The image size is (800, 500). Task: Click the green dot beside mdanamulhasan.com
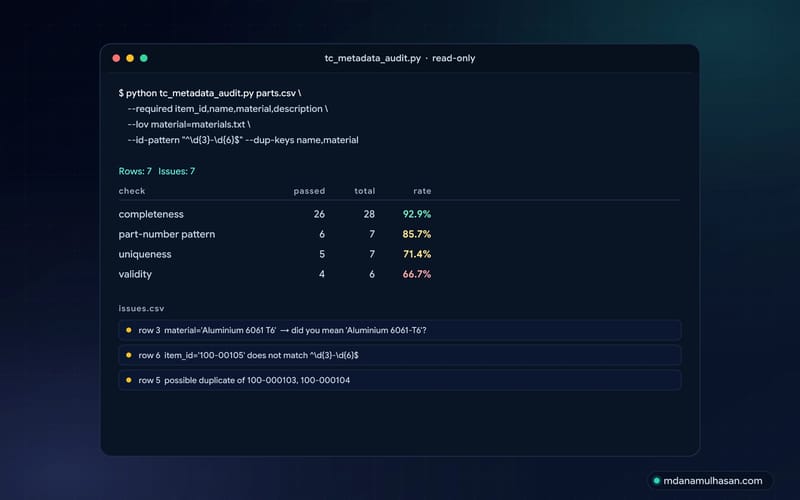coord(657,481)
